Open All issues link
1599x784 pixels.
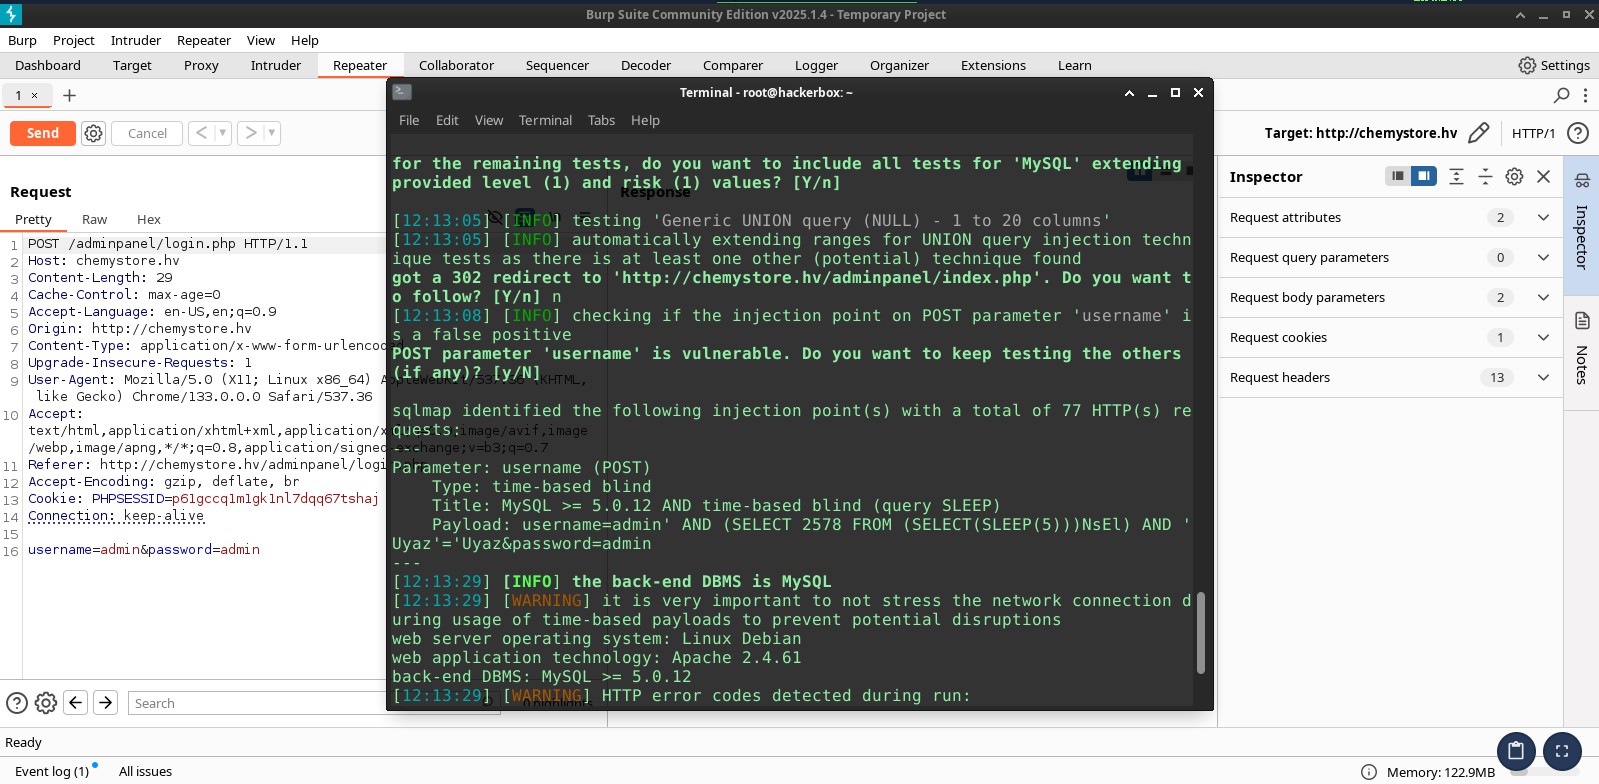[145, 771]
